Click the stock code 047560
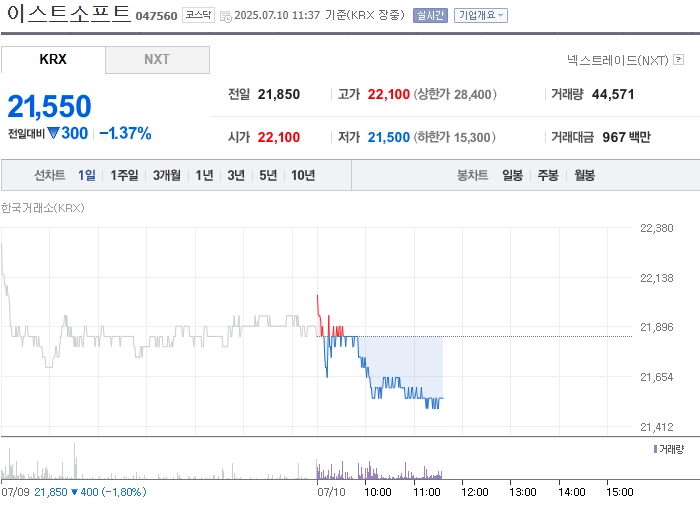 pos(156,16)
